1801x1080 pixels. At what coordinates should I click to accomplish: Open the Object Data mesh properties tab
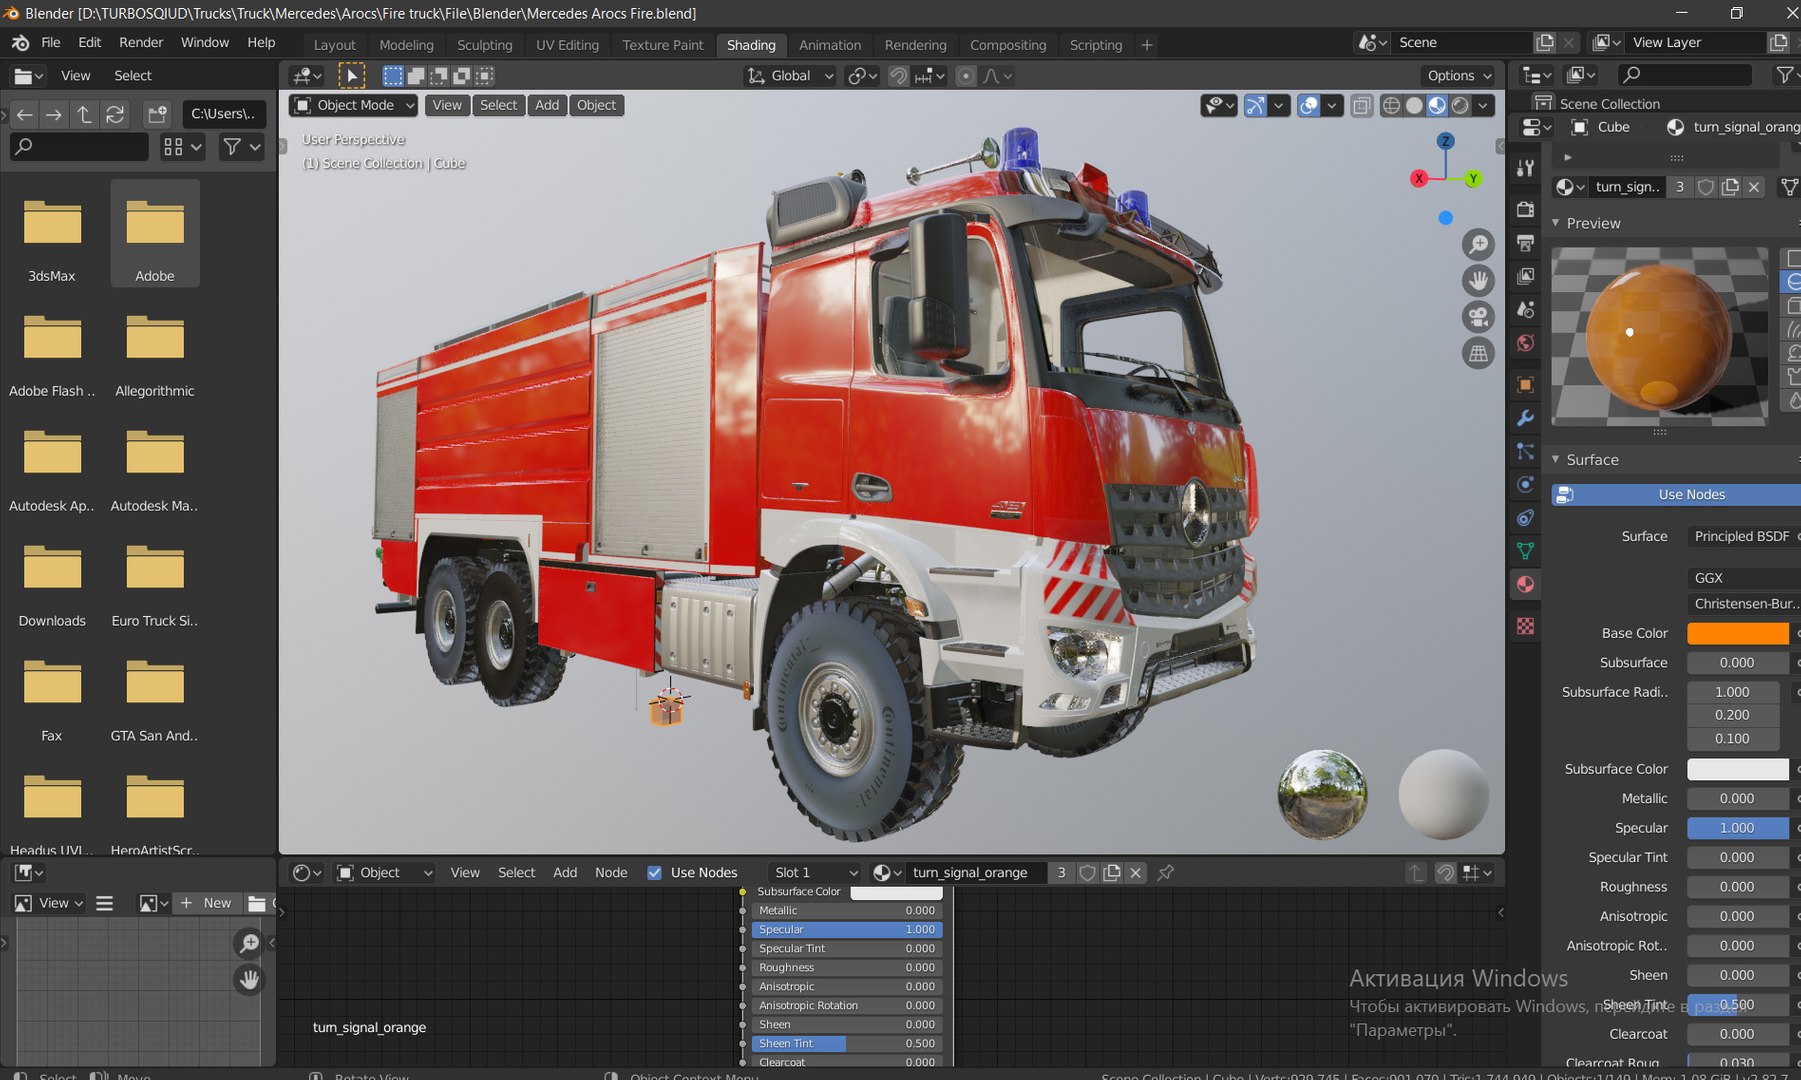pyautogui.click(x=1525, y=551)
